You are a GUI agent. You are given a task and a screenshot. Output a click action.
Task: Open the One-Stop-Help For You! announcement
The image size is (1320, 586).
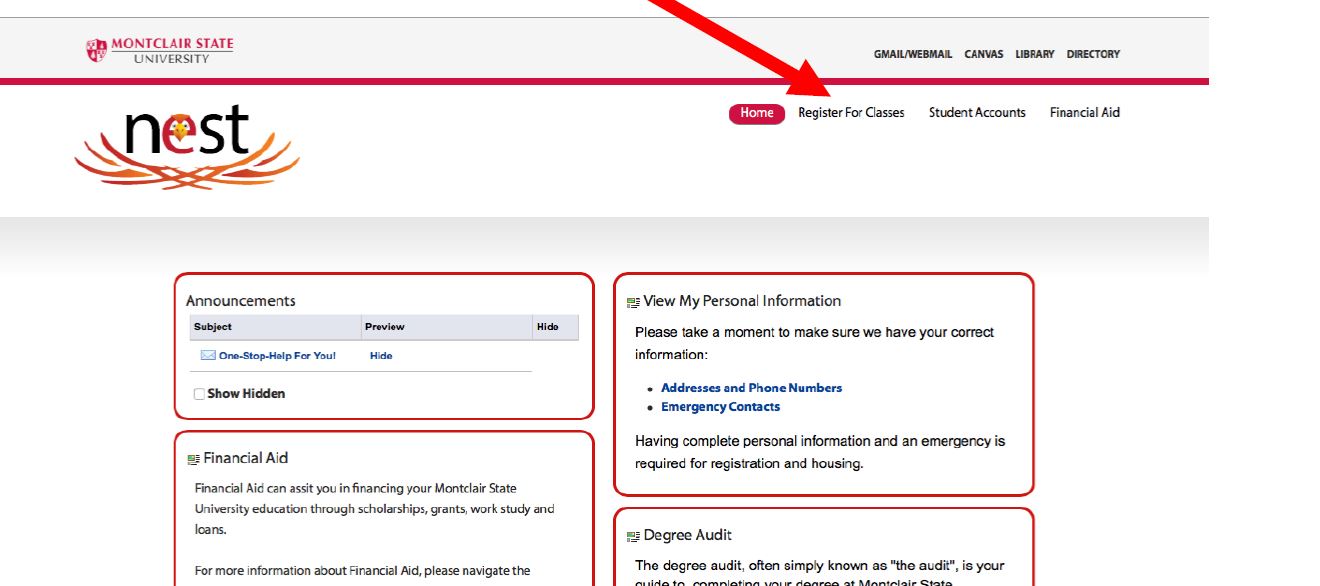[277, 356]
